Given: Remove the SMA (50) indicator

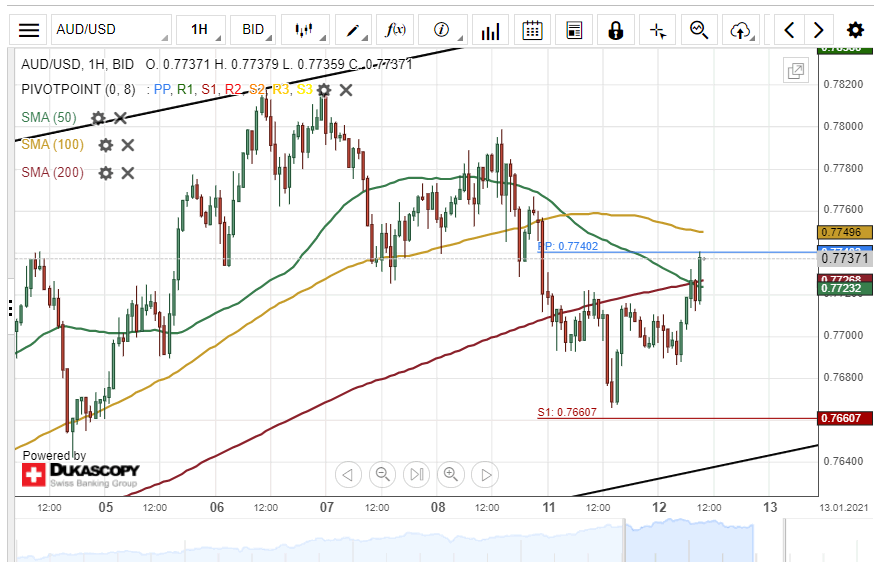Looking at the screenshot, I should (x=120, y=118).
